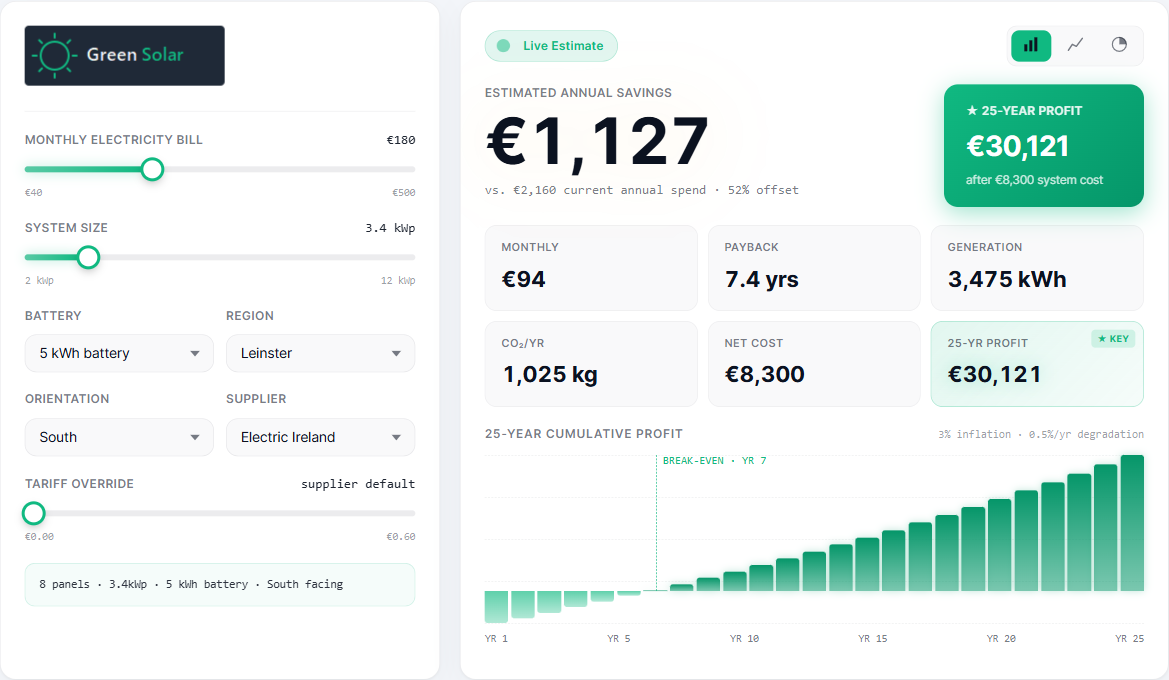Click the '12 kWp' maximum size label
Image resolution: width=1169 pixels, height=680 pixels.
(398, 280)
